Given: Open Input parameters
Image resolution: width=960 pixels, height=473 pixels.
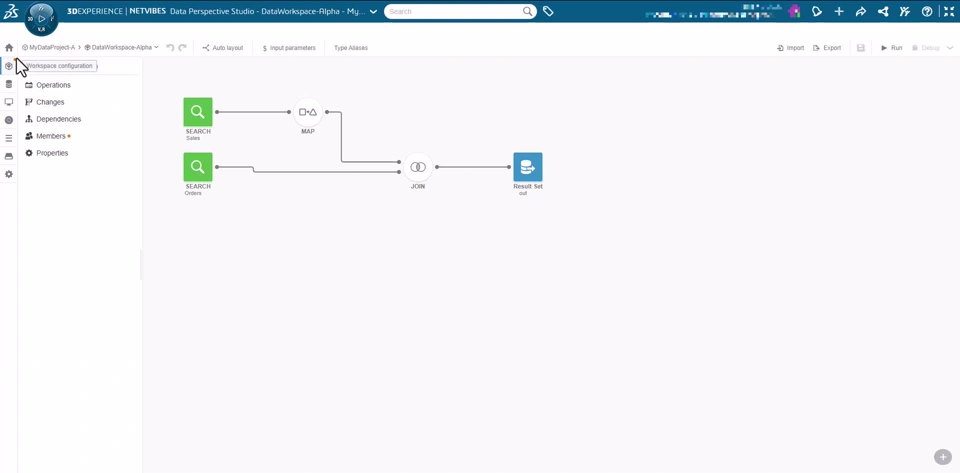Looking at the screenshot, I should pyautogui.click(x=288, y=48).
